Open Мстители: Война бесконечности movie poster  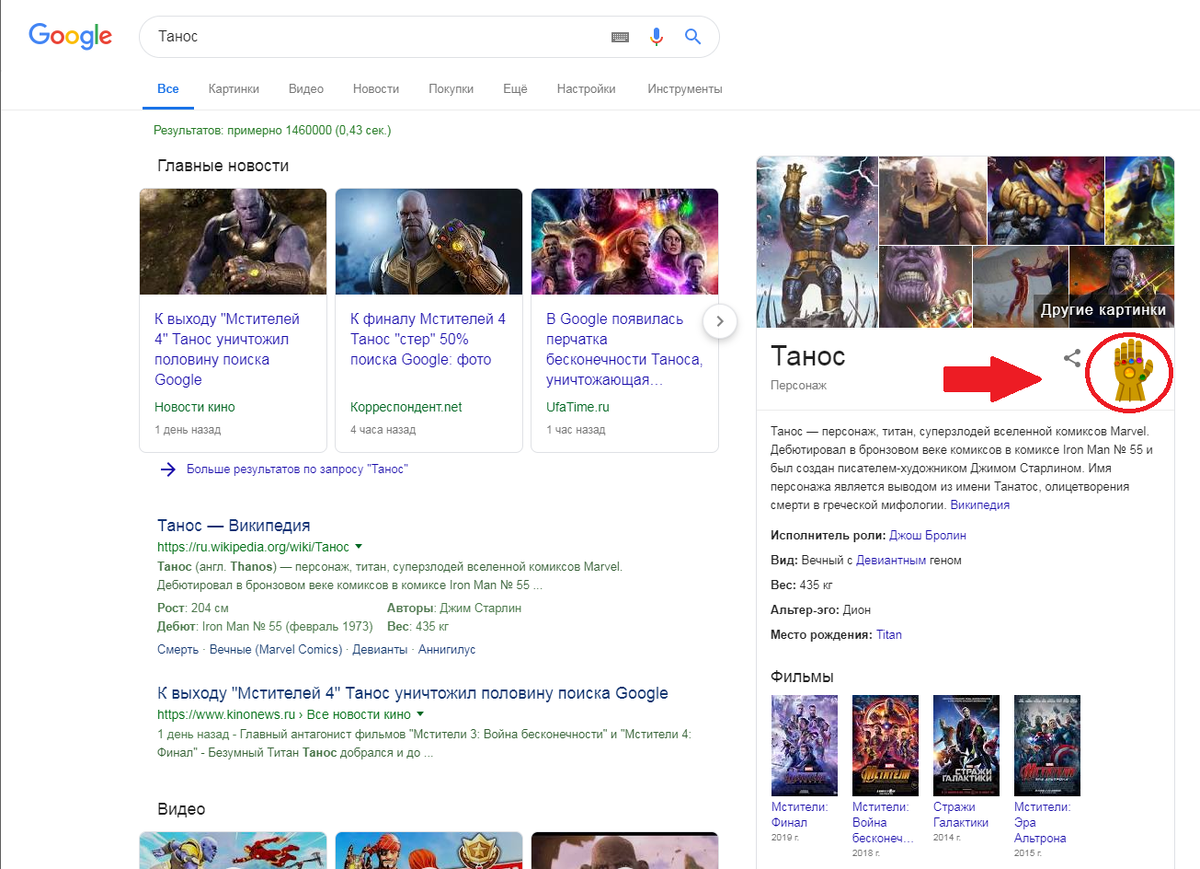(885, 745)
